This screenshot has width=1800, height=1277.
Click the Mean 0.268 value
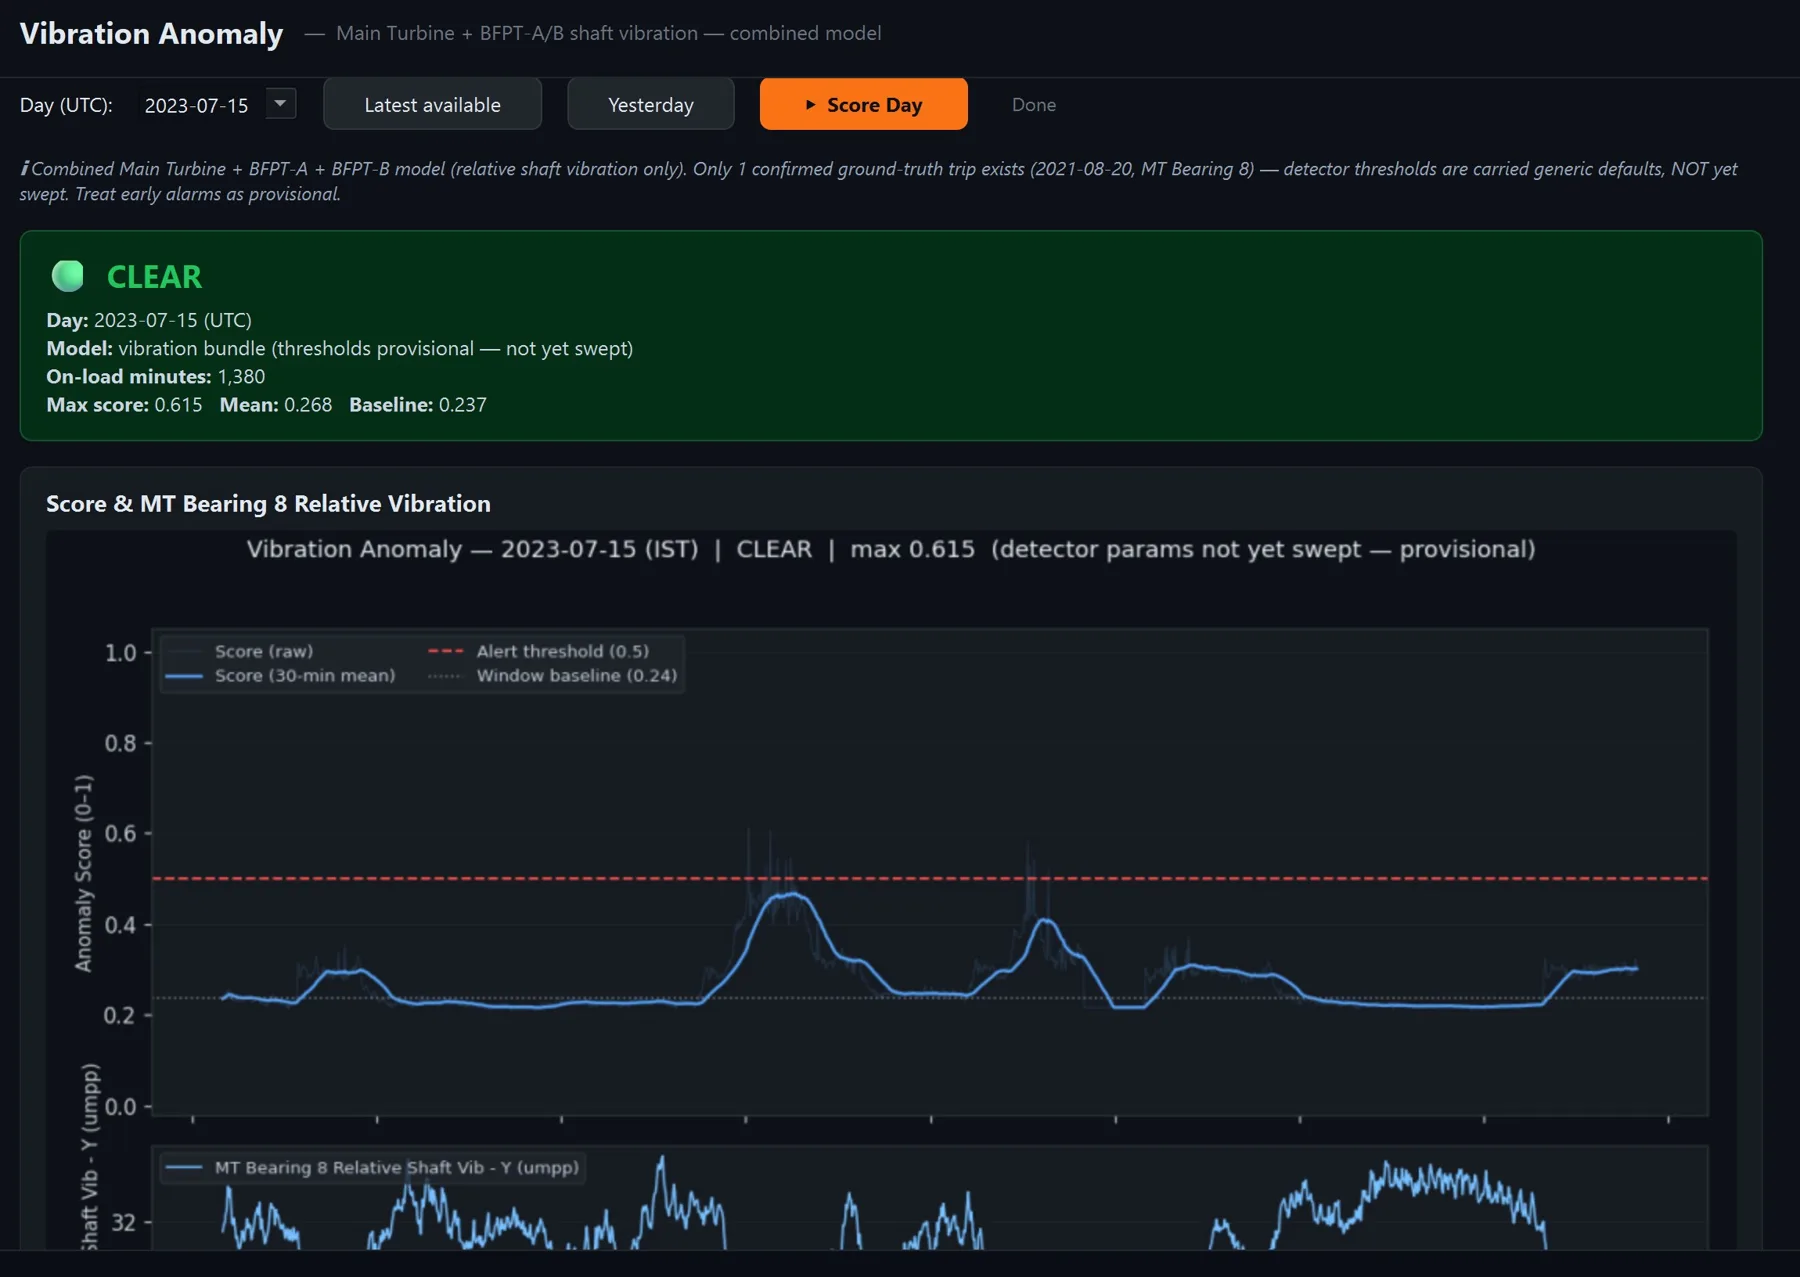(x=276, y=405)
